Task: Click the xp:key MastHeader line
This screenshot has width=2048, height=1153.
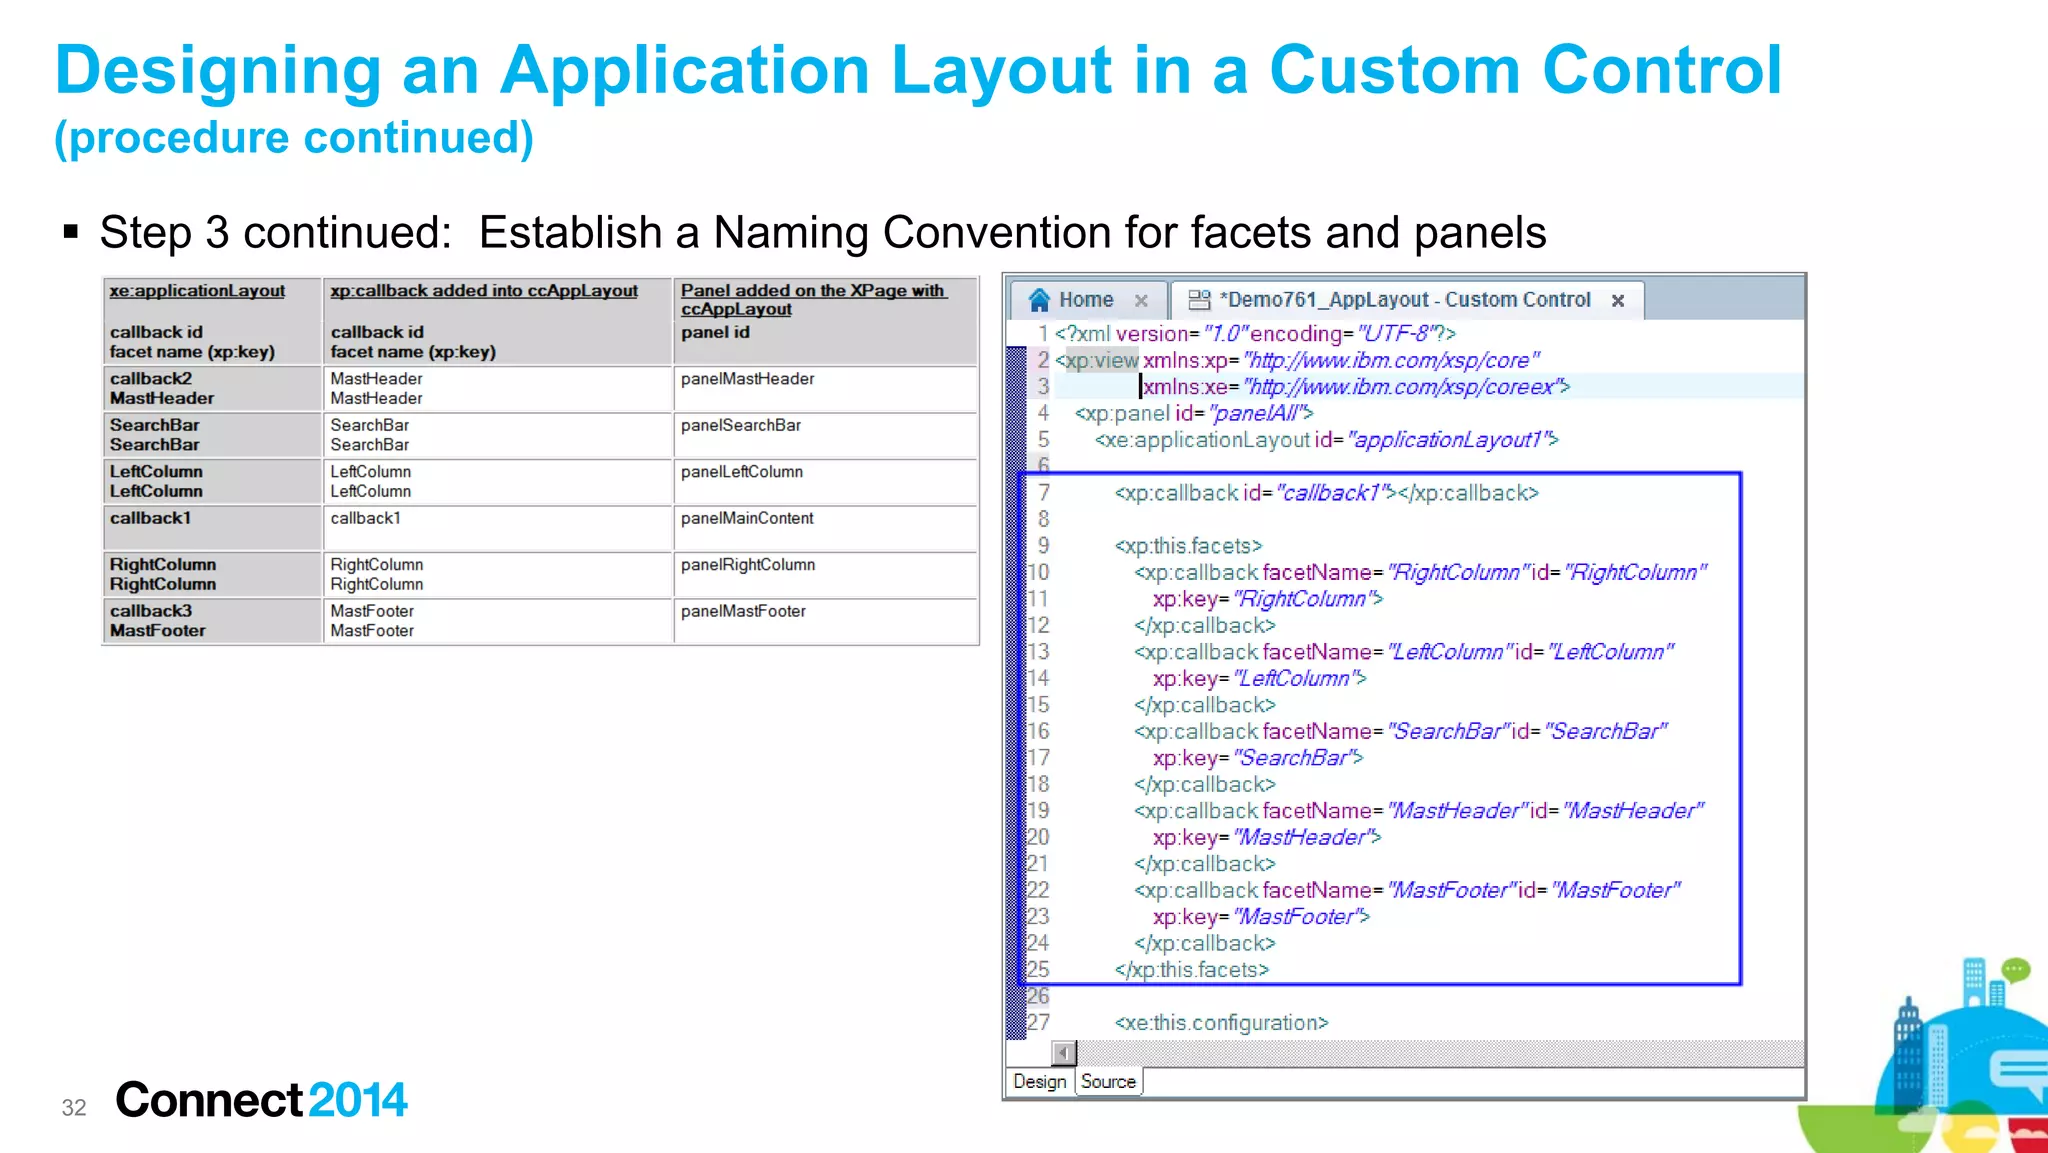Action: (1267, 837)
